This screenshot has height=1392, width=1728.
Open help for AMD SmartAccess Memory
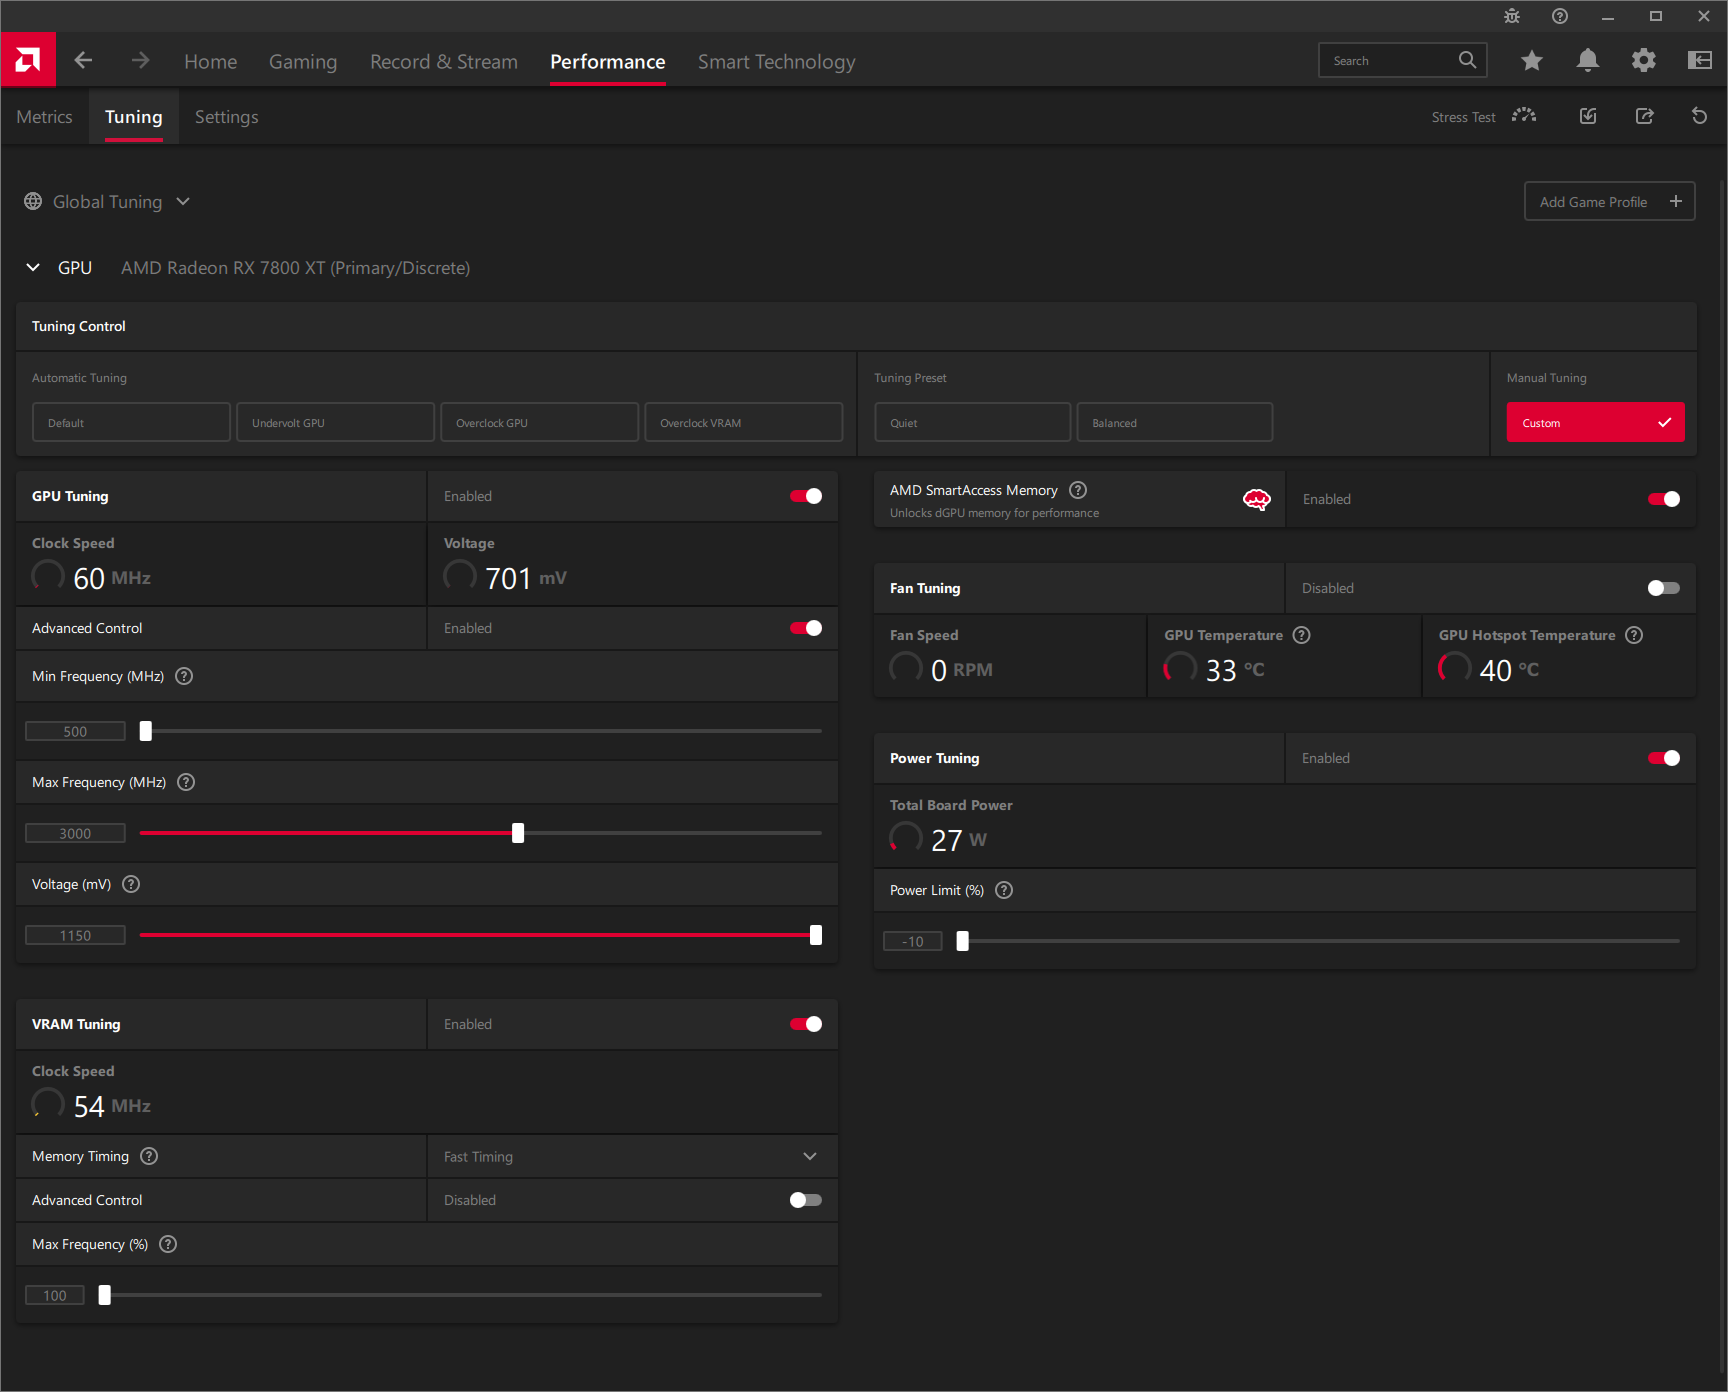[x=1078, y=490]
